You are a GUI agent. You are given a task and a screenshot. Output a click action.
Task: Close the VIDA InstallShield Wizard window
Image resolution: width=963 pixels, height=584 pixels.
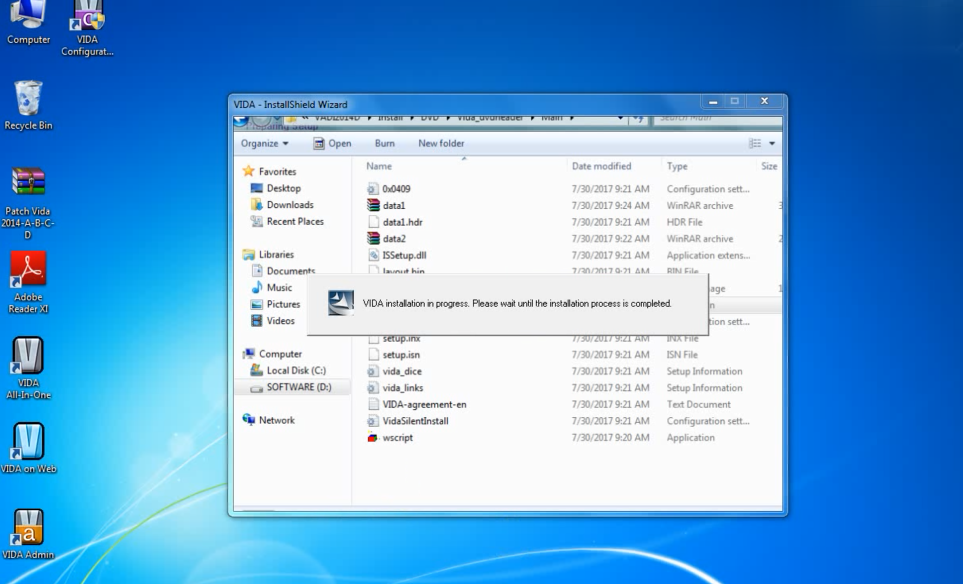pos(765,101)
